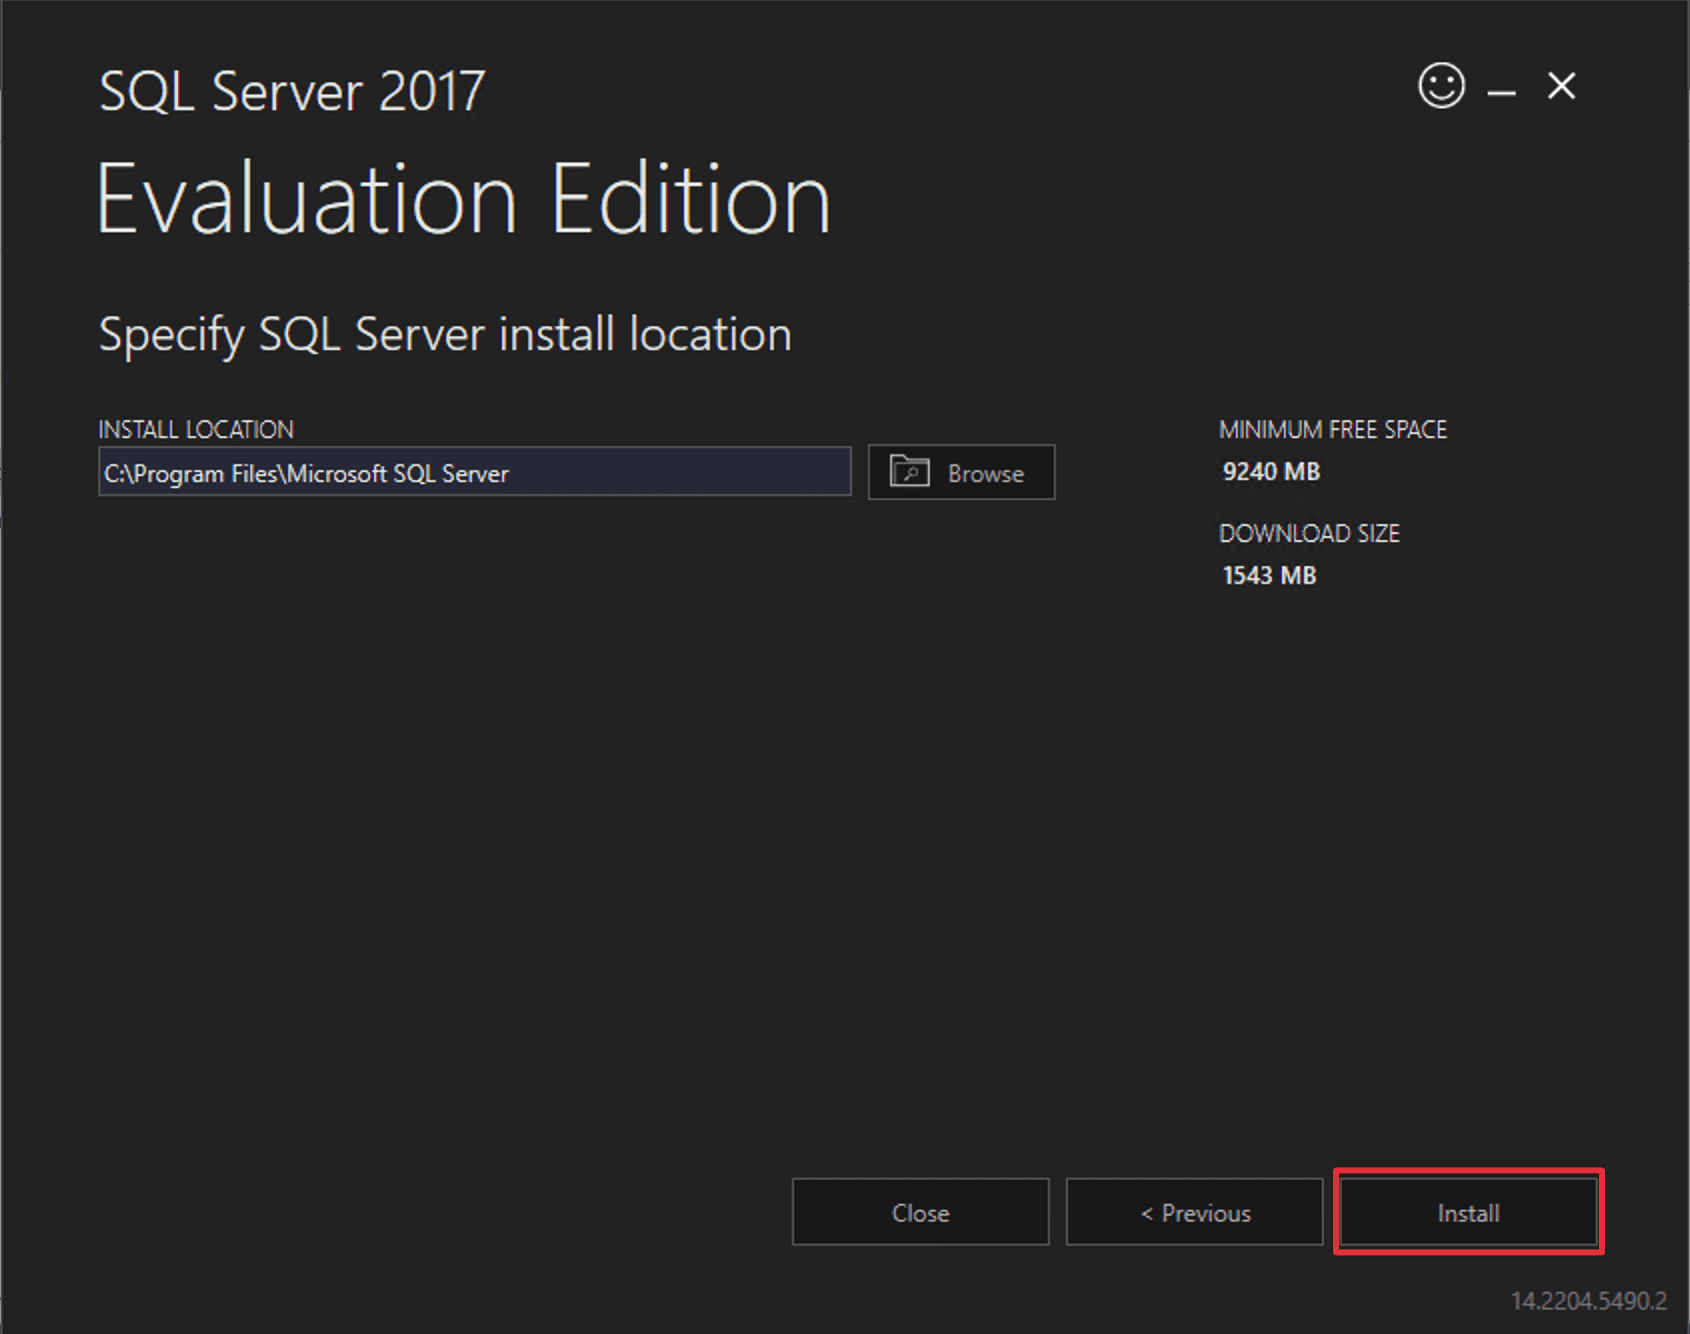Click the folder search icon next to install path
1690x1334 pixels.
point(911,472)
